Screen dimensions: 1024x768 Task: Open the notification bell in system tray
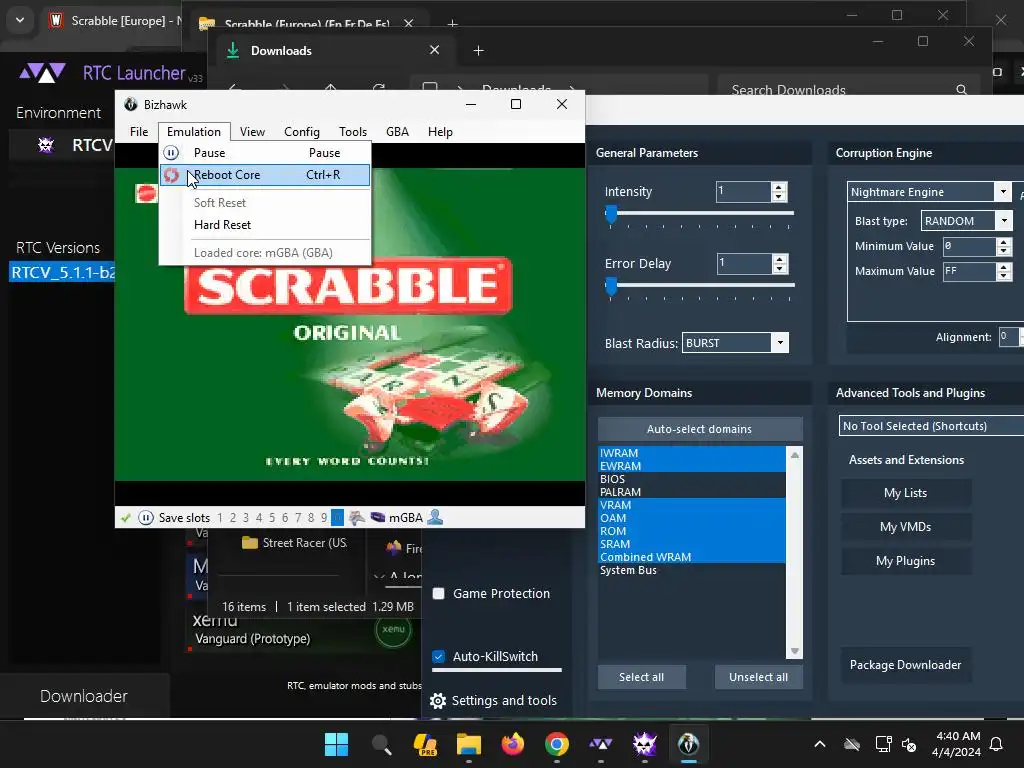pyautogui.click(x=997, y=744)
